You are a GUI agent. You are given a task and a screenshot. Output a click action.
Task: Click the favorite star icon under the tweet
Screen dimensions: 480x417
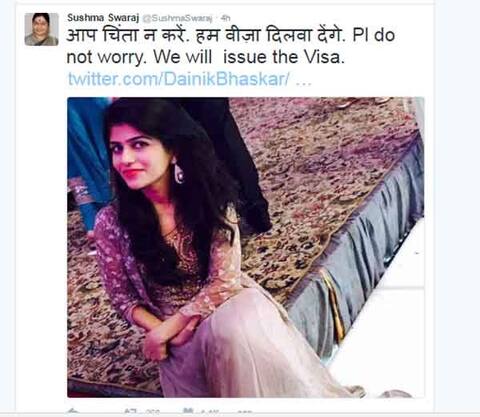[189, 410]
